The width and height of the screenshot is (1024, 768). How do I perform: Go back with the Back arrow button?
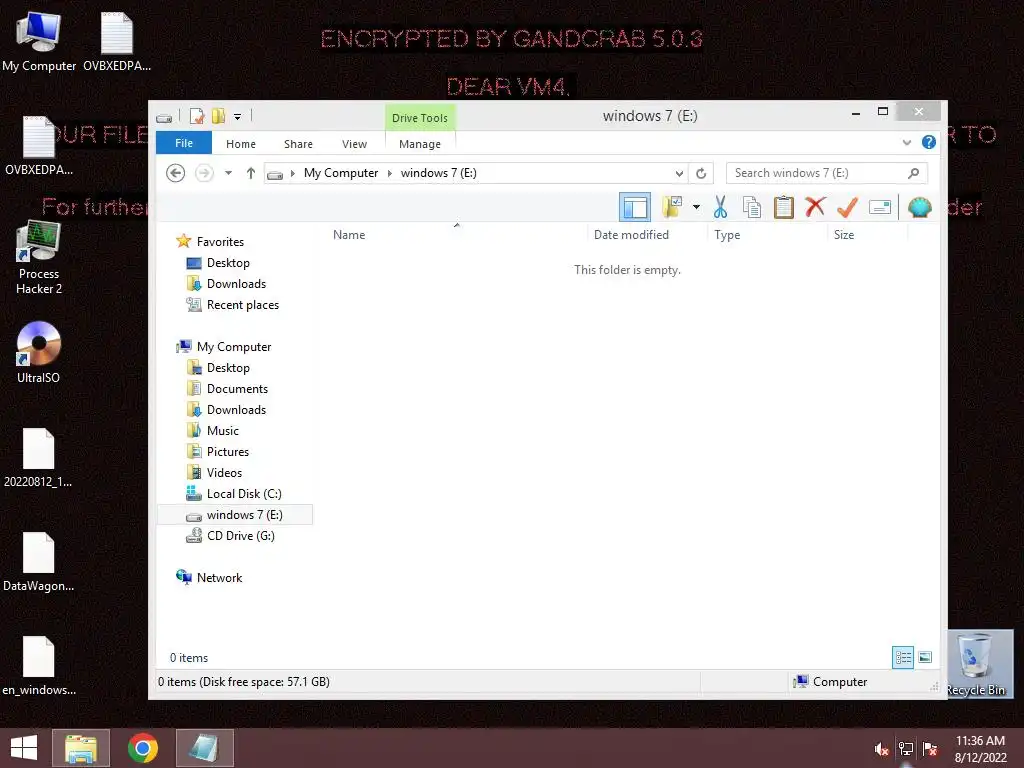pyautogui.click(x=176, y=173)
